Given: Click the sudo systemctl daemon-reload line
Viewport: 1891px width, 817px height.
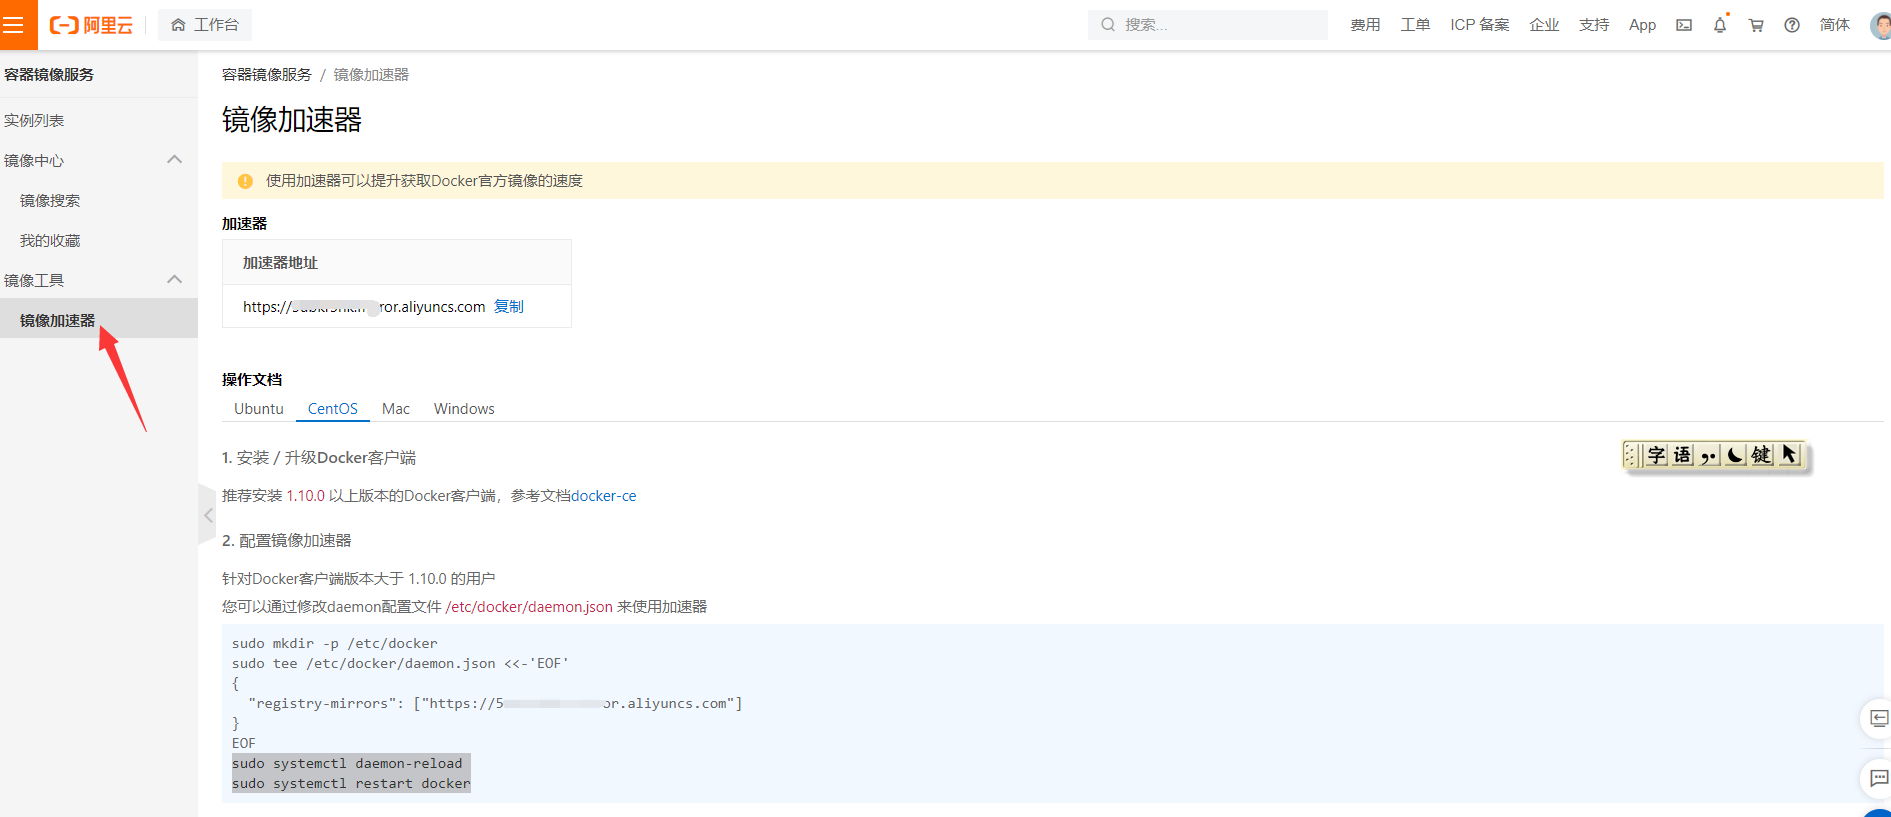Looking at the screenshot, I should pyautogui.click(x=347, y=763).
